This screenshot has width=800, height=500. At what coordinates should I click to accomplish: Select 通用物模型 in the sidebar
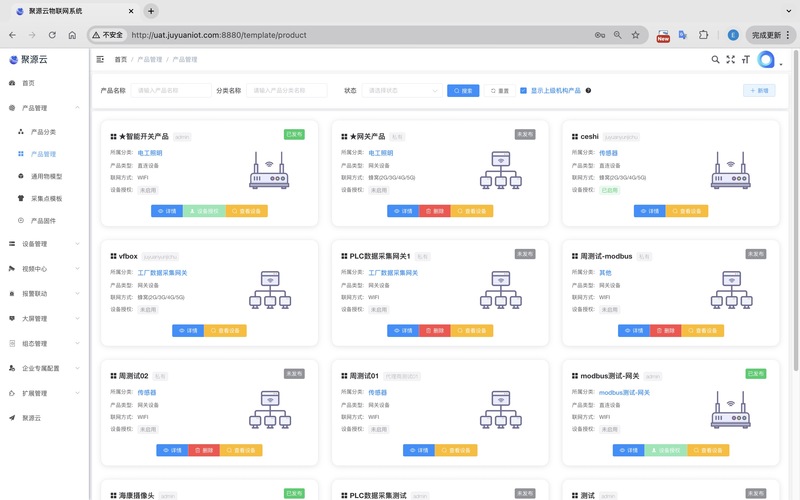[x=44, y=177]
